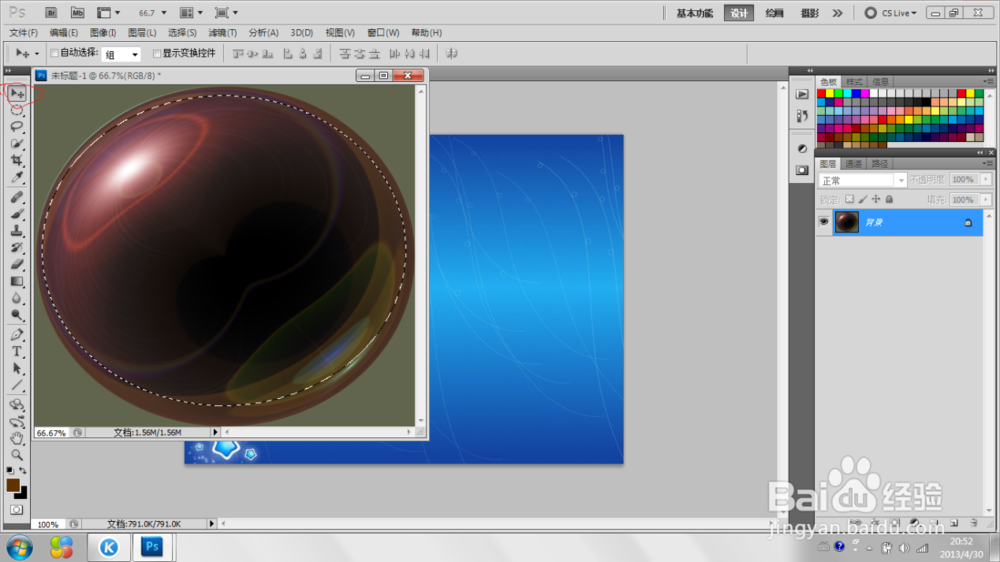Open Windows Start menu
Viewport: 1000px width, 562px height.
click(19, 547)
